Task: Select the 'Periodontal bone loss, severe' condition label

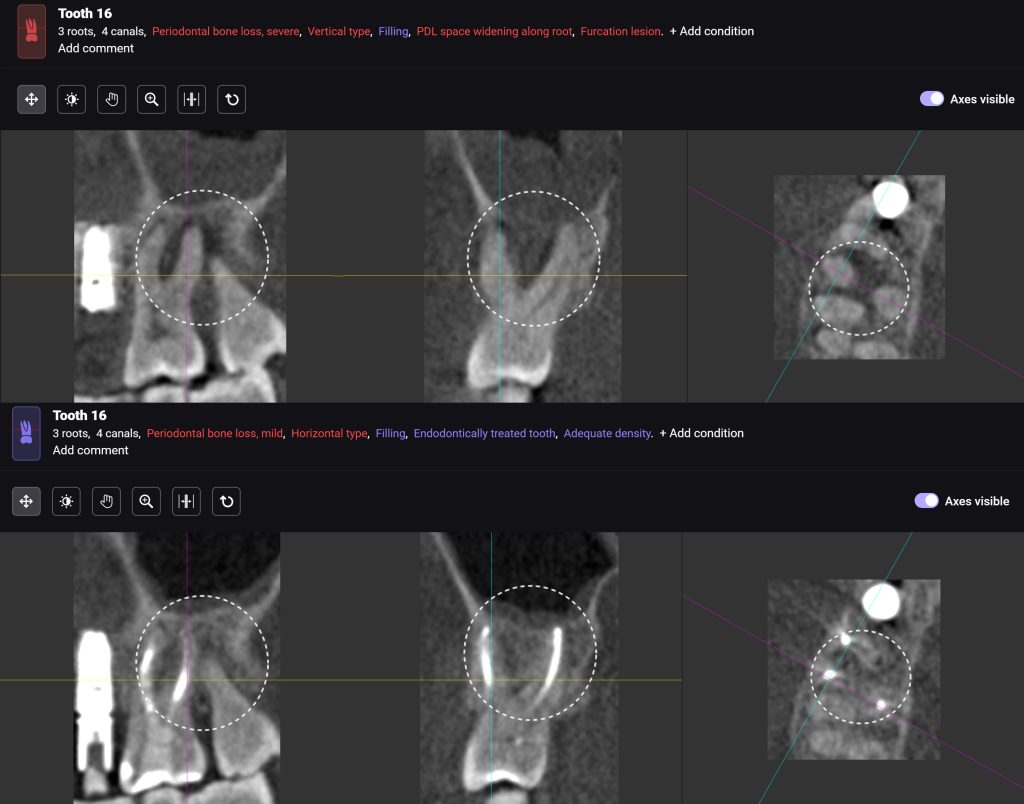Action: click(225, 31)
